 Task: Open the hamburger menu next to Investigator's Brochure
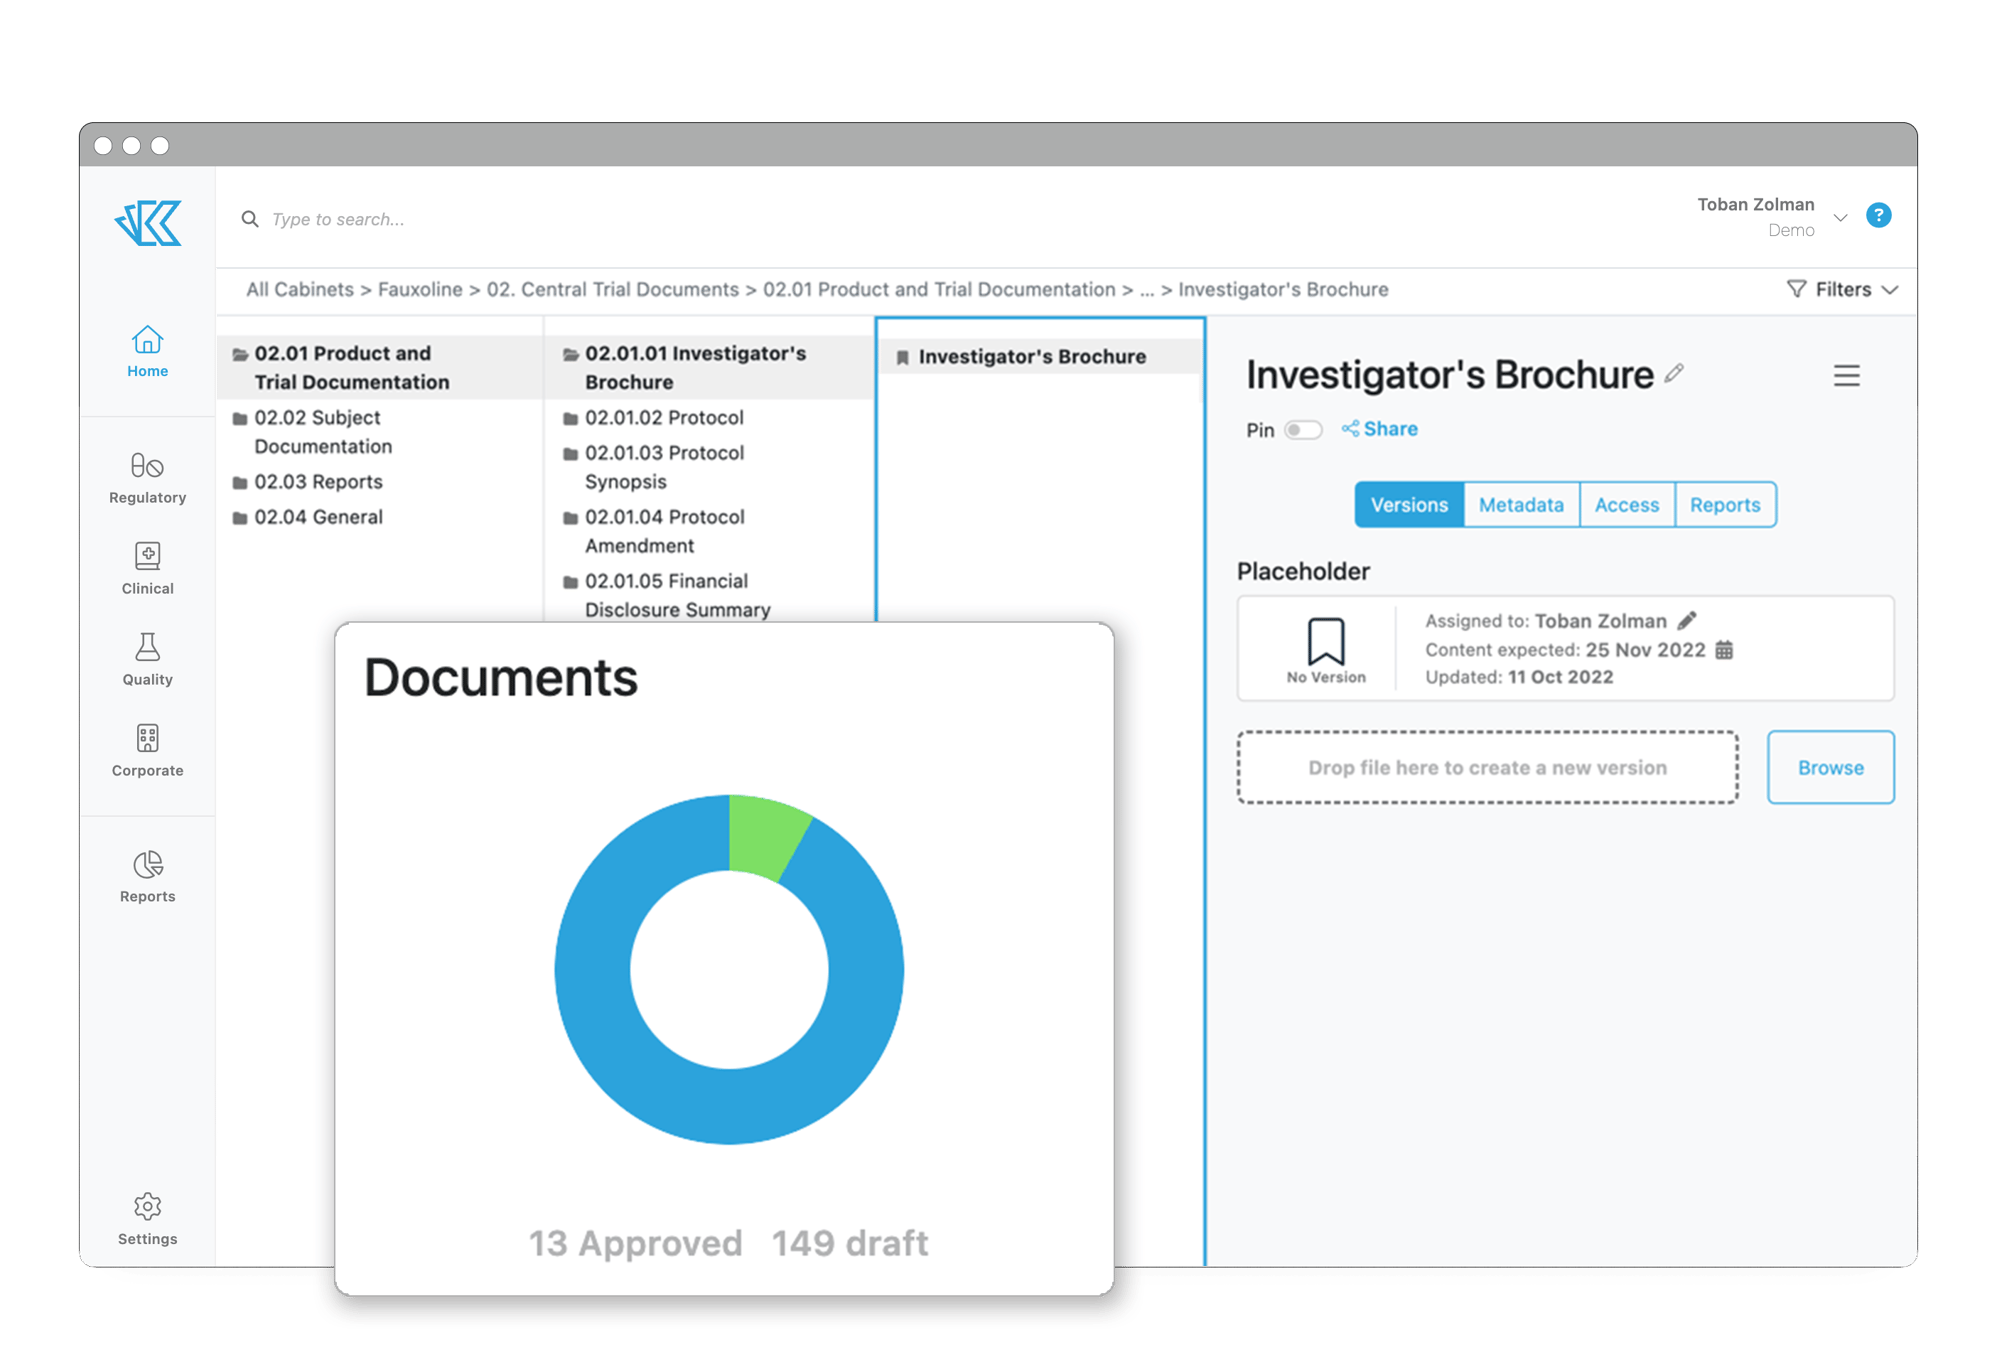point(1847,376)
